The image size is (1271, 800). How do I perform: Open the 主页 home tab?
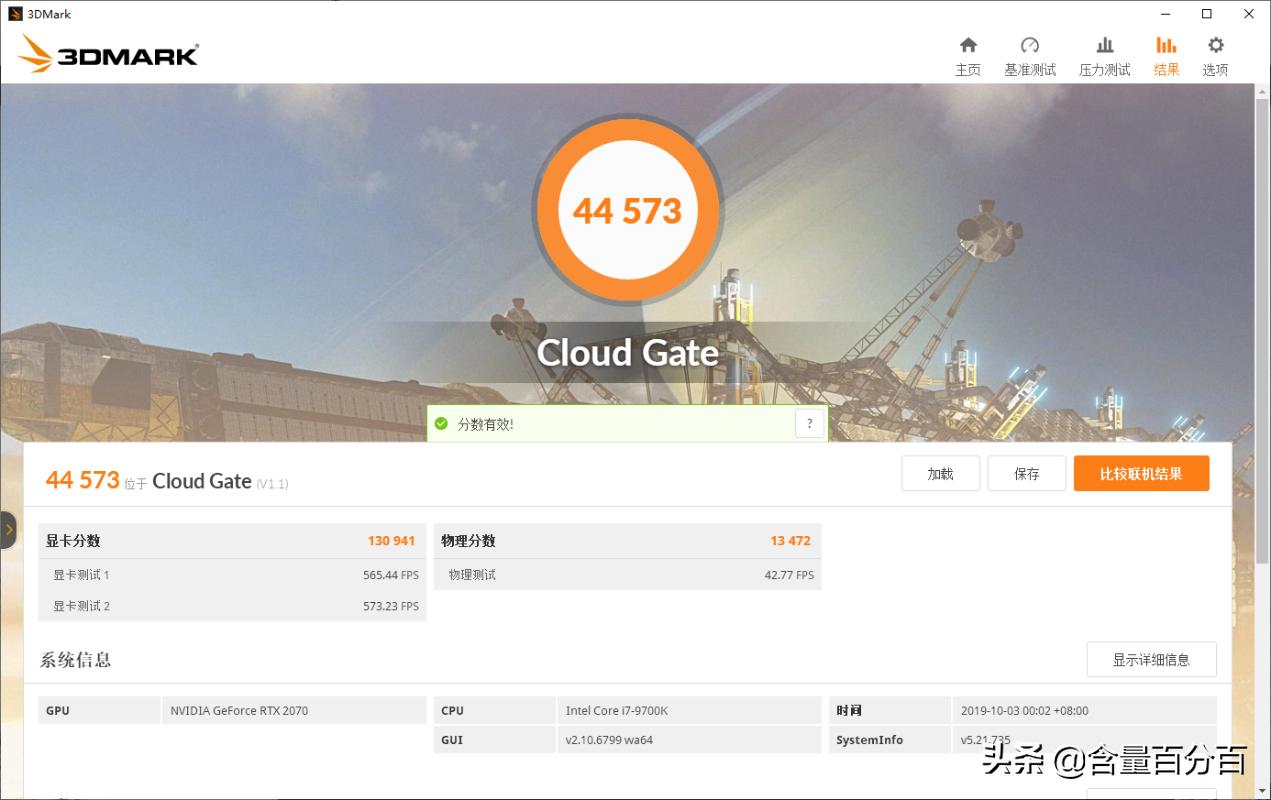pyautogui.click(x=968, y=57)
